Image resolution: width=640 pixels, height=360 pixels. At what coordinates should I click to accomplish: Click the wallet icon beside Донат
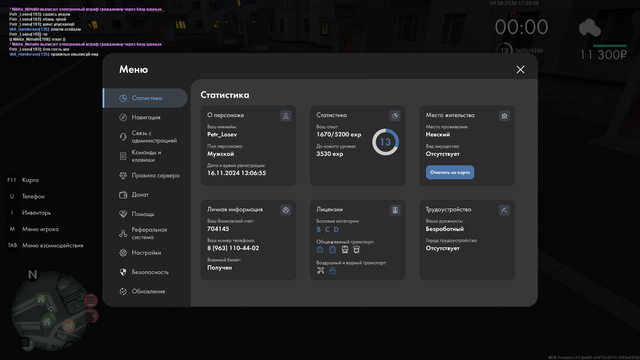123,195
